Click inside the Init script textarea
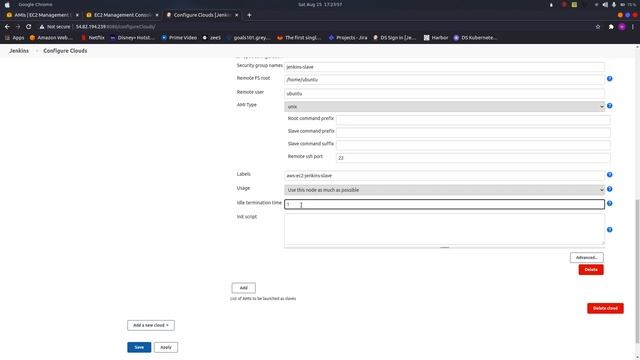 (444, 229)
